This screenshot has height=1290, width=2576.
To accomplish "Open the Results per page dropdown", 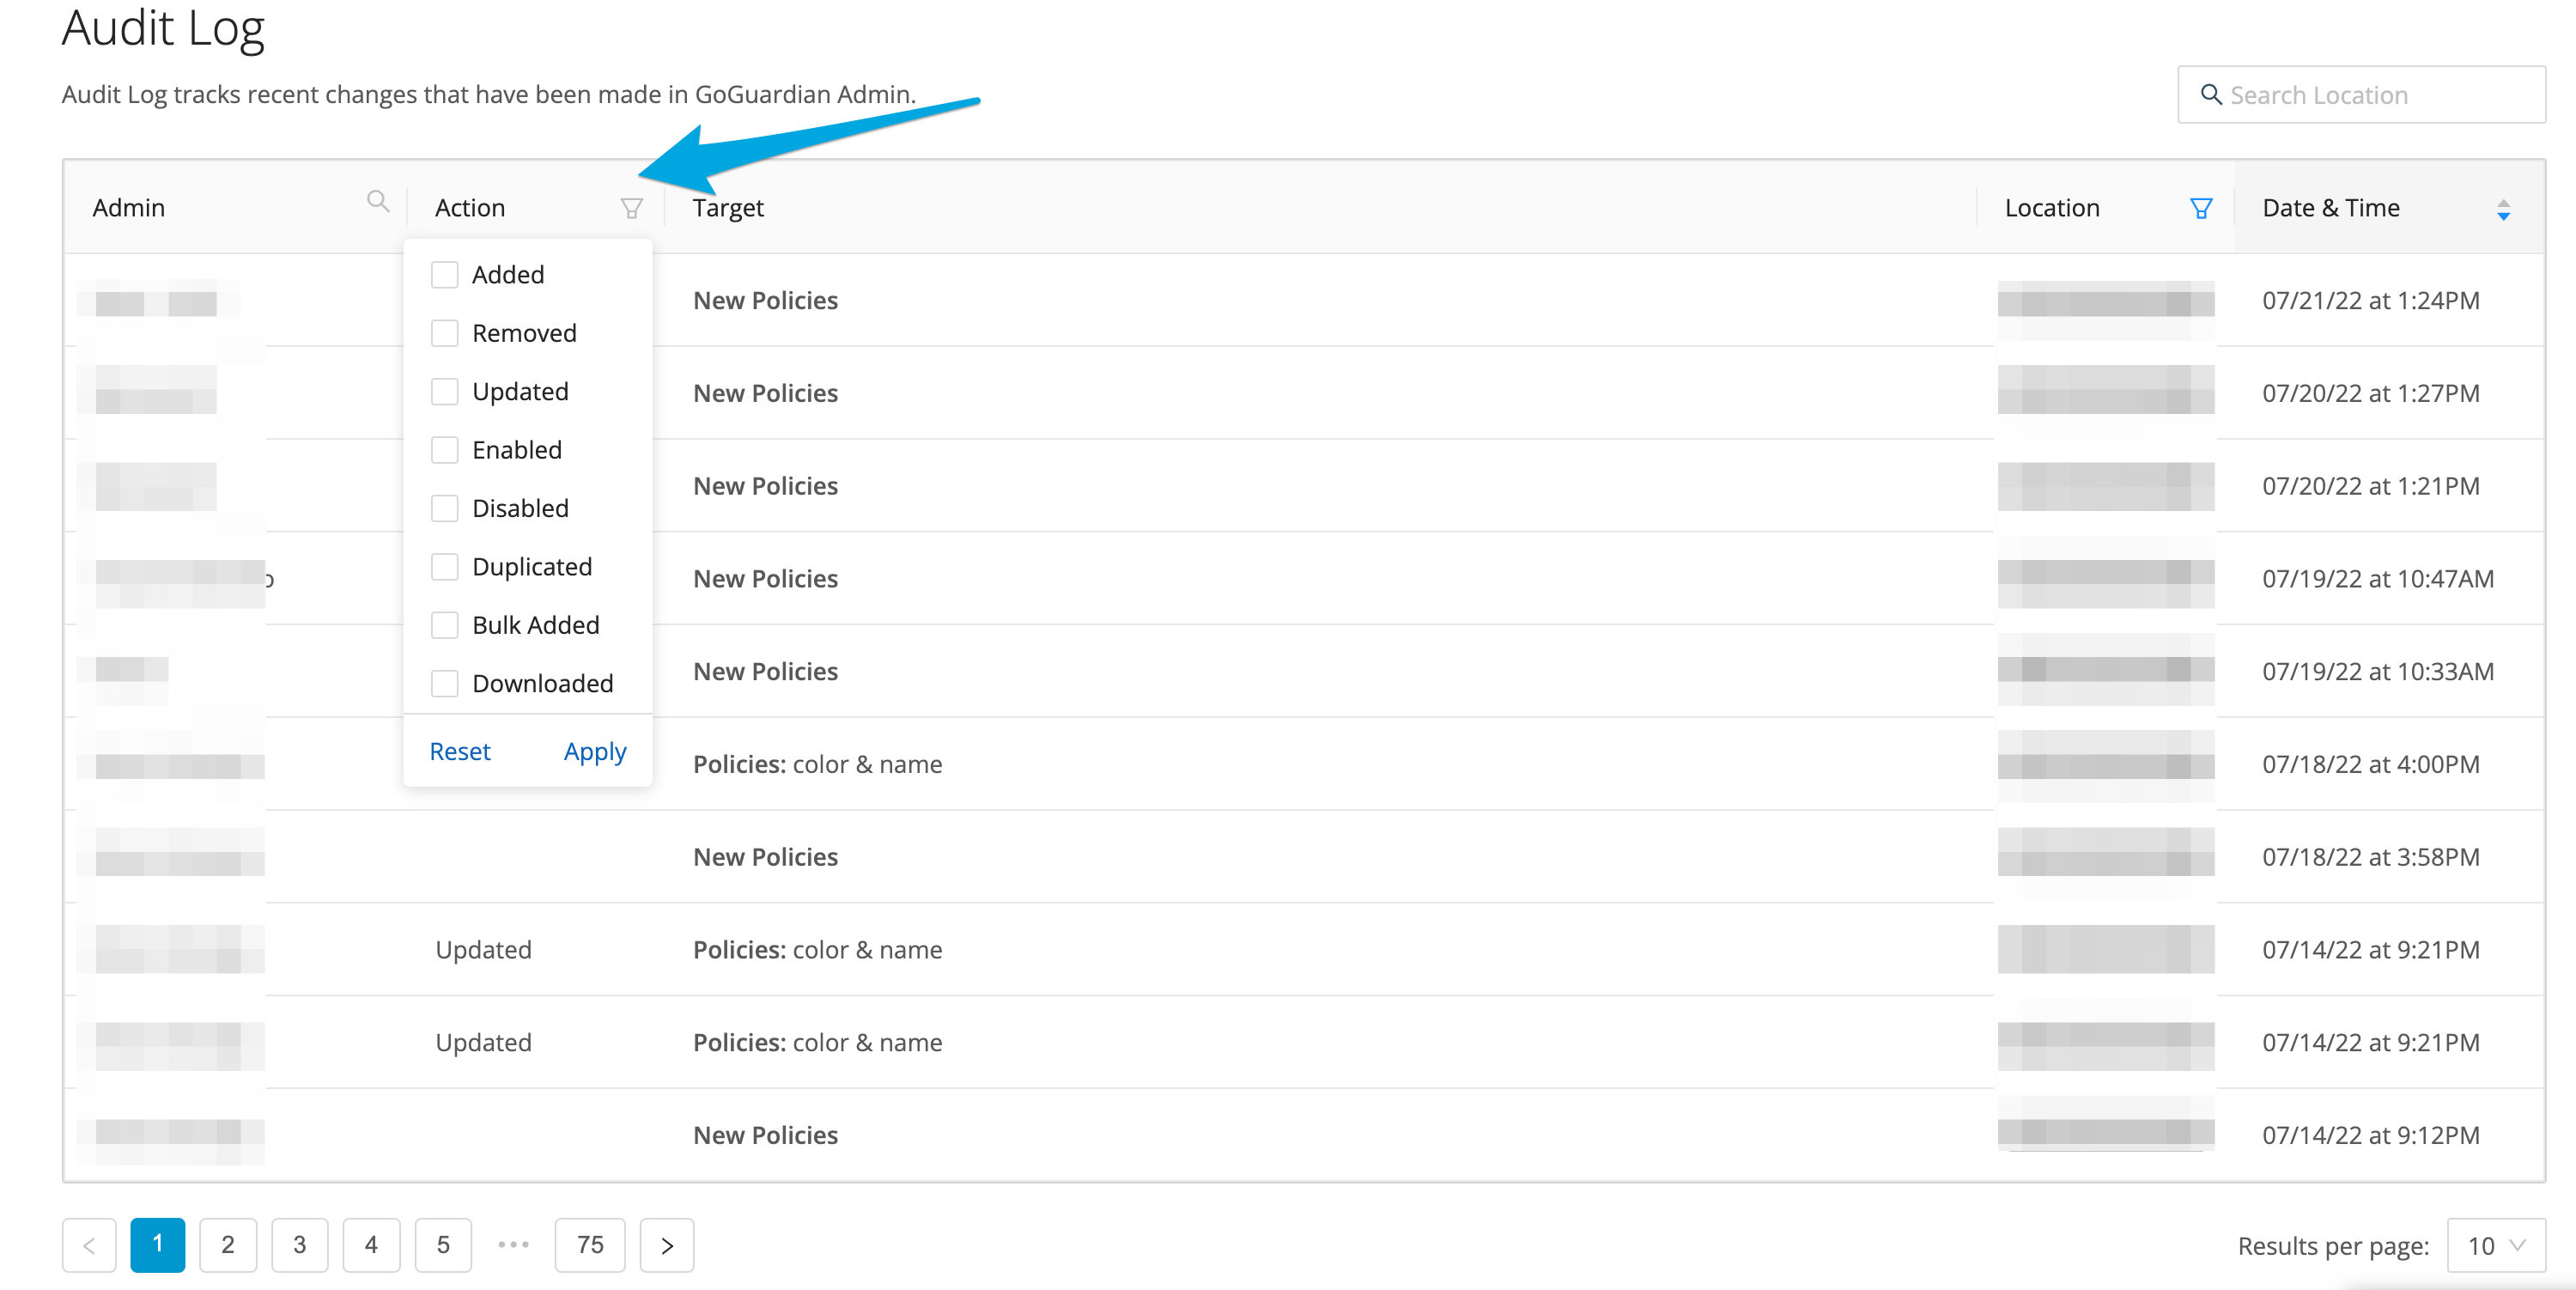I will point(2495,1245).
